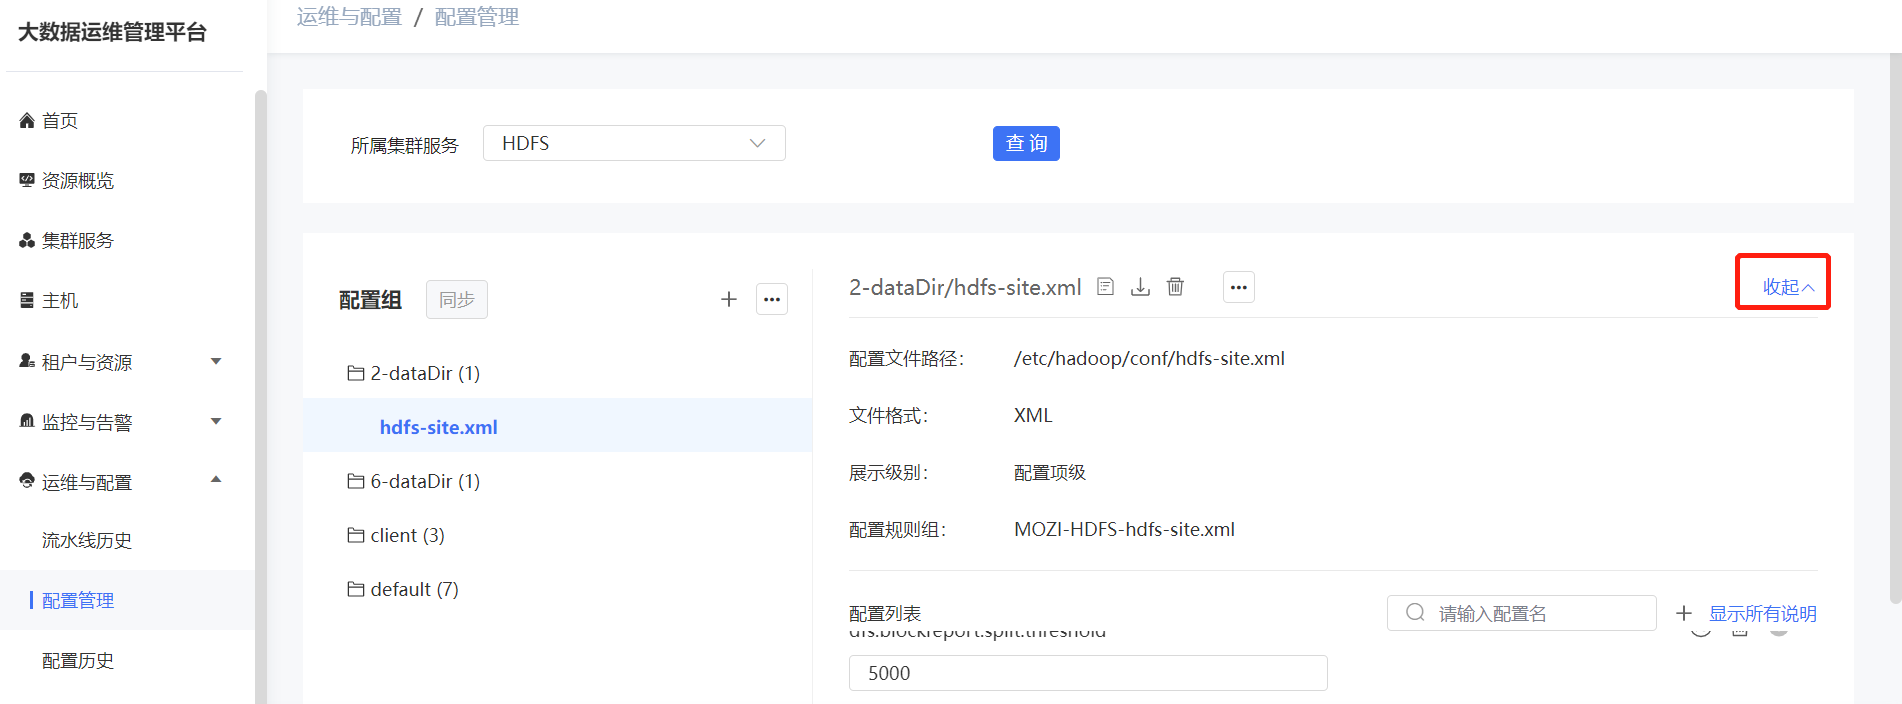Expand the 租户与资源 sidebar menu
Image resolution: width=1902 pixels, height=704 pixels.
[x=120, y=362]
